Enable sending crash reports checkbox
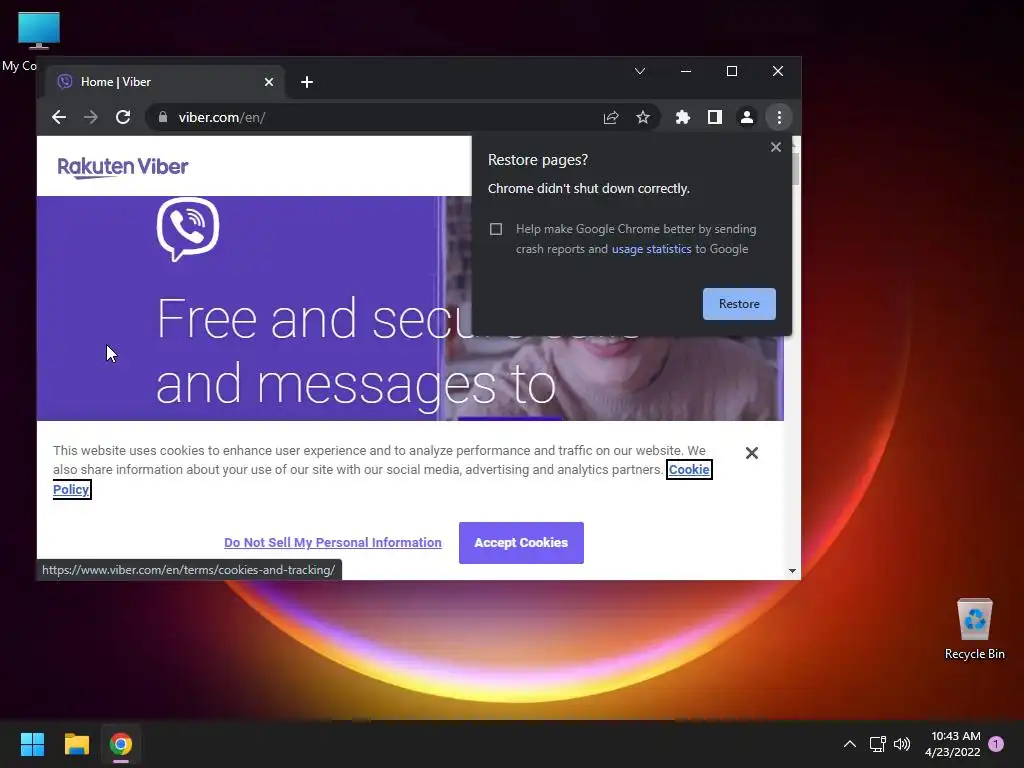 point(496,229)
